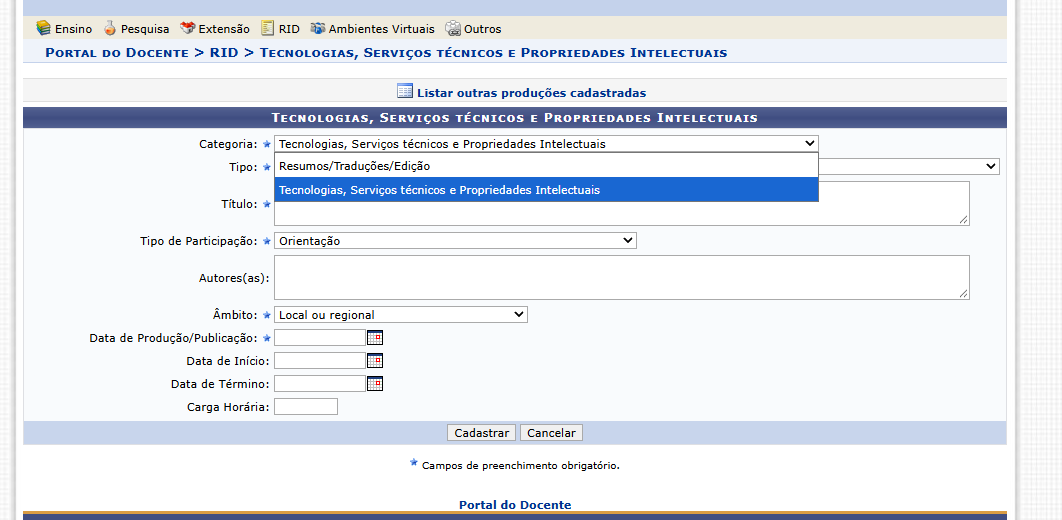
Task: Click the Carga Horária label
Action: coord(228,408)
